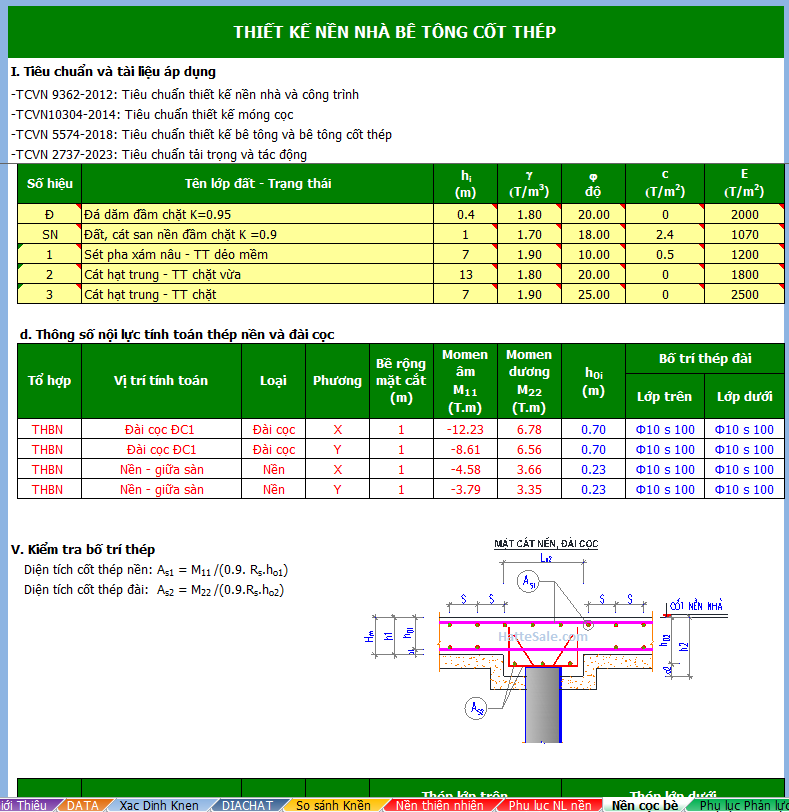Viewport: 789px width, 812px height.
Task: Select unit weight 1.70 cell
Action: click(x=529, y=235)
